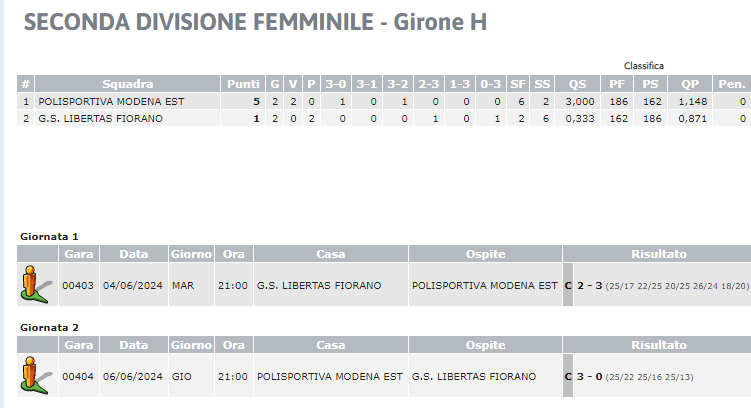Select the G.S. LIBERTAS FIORANO standings row
751x408 pixels.
point(384,118)
